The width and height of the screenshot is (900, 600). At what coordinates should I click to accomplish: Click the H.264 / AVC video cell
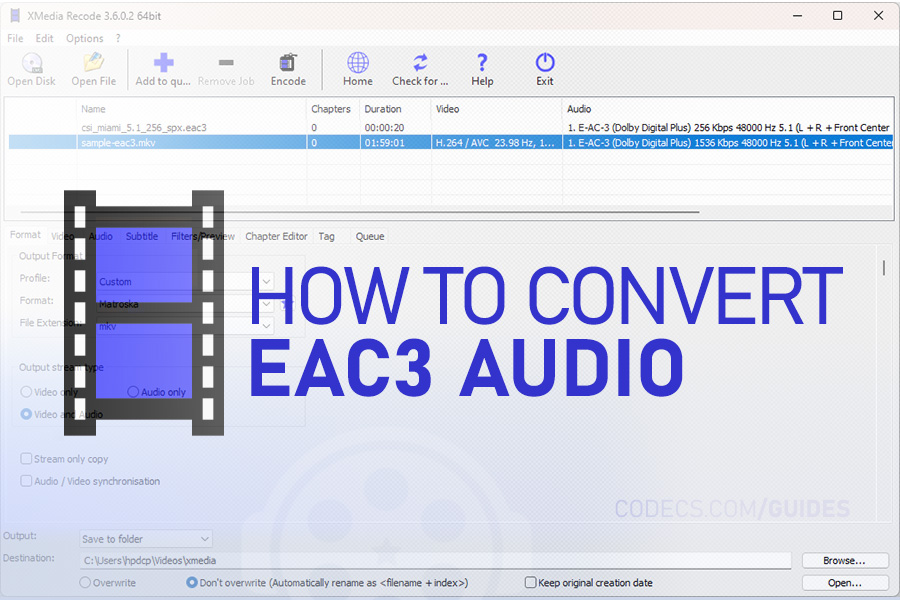click(496, 142)
